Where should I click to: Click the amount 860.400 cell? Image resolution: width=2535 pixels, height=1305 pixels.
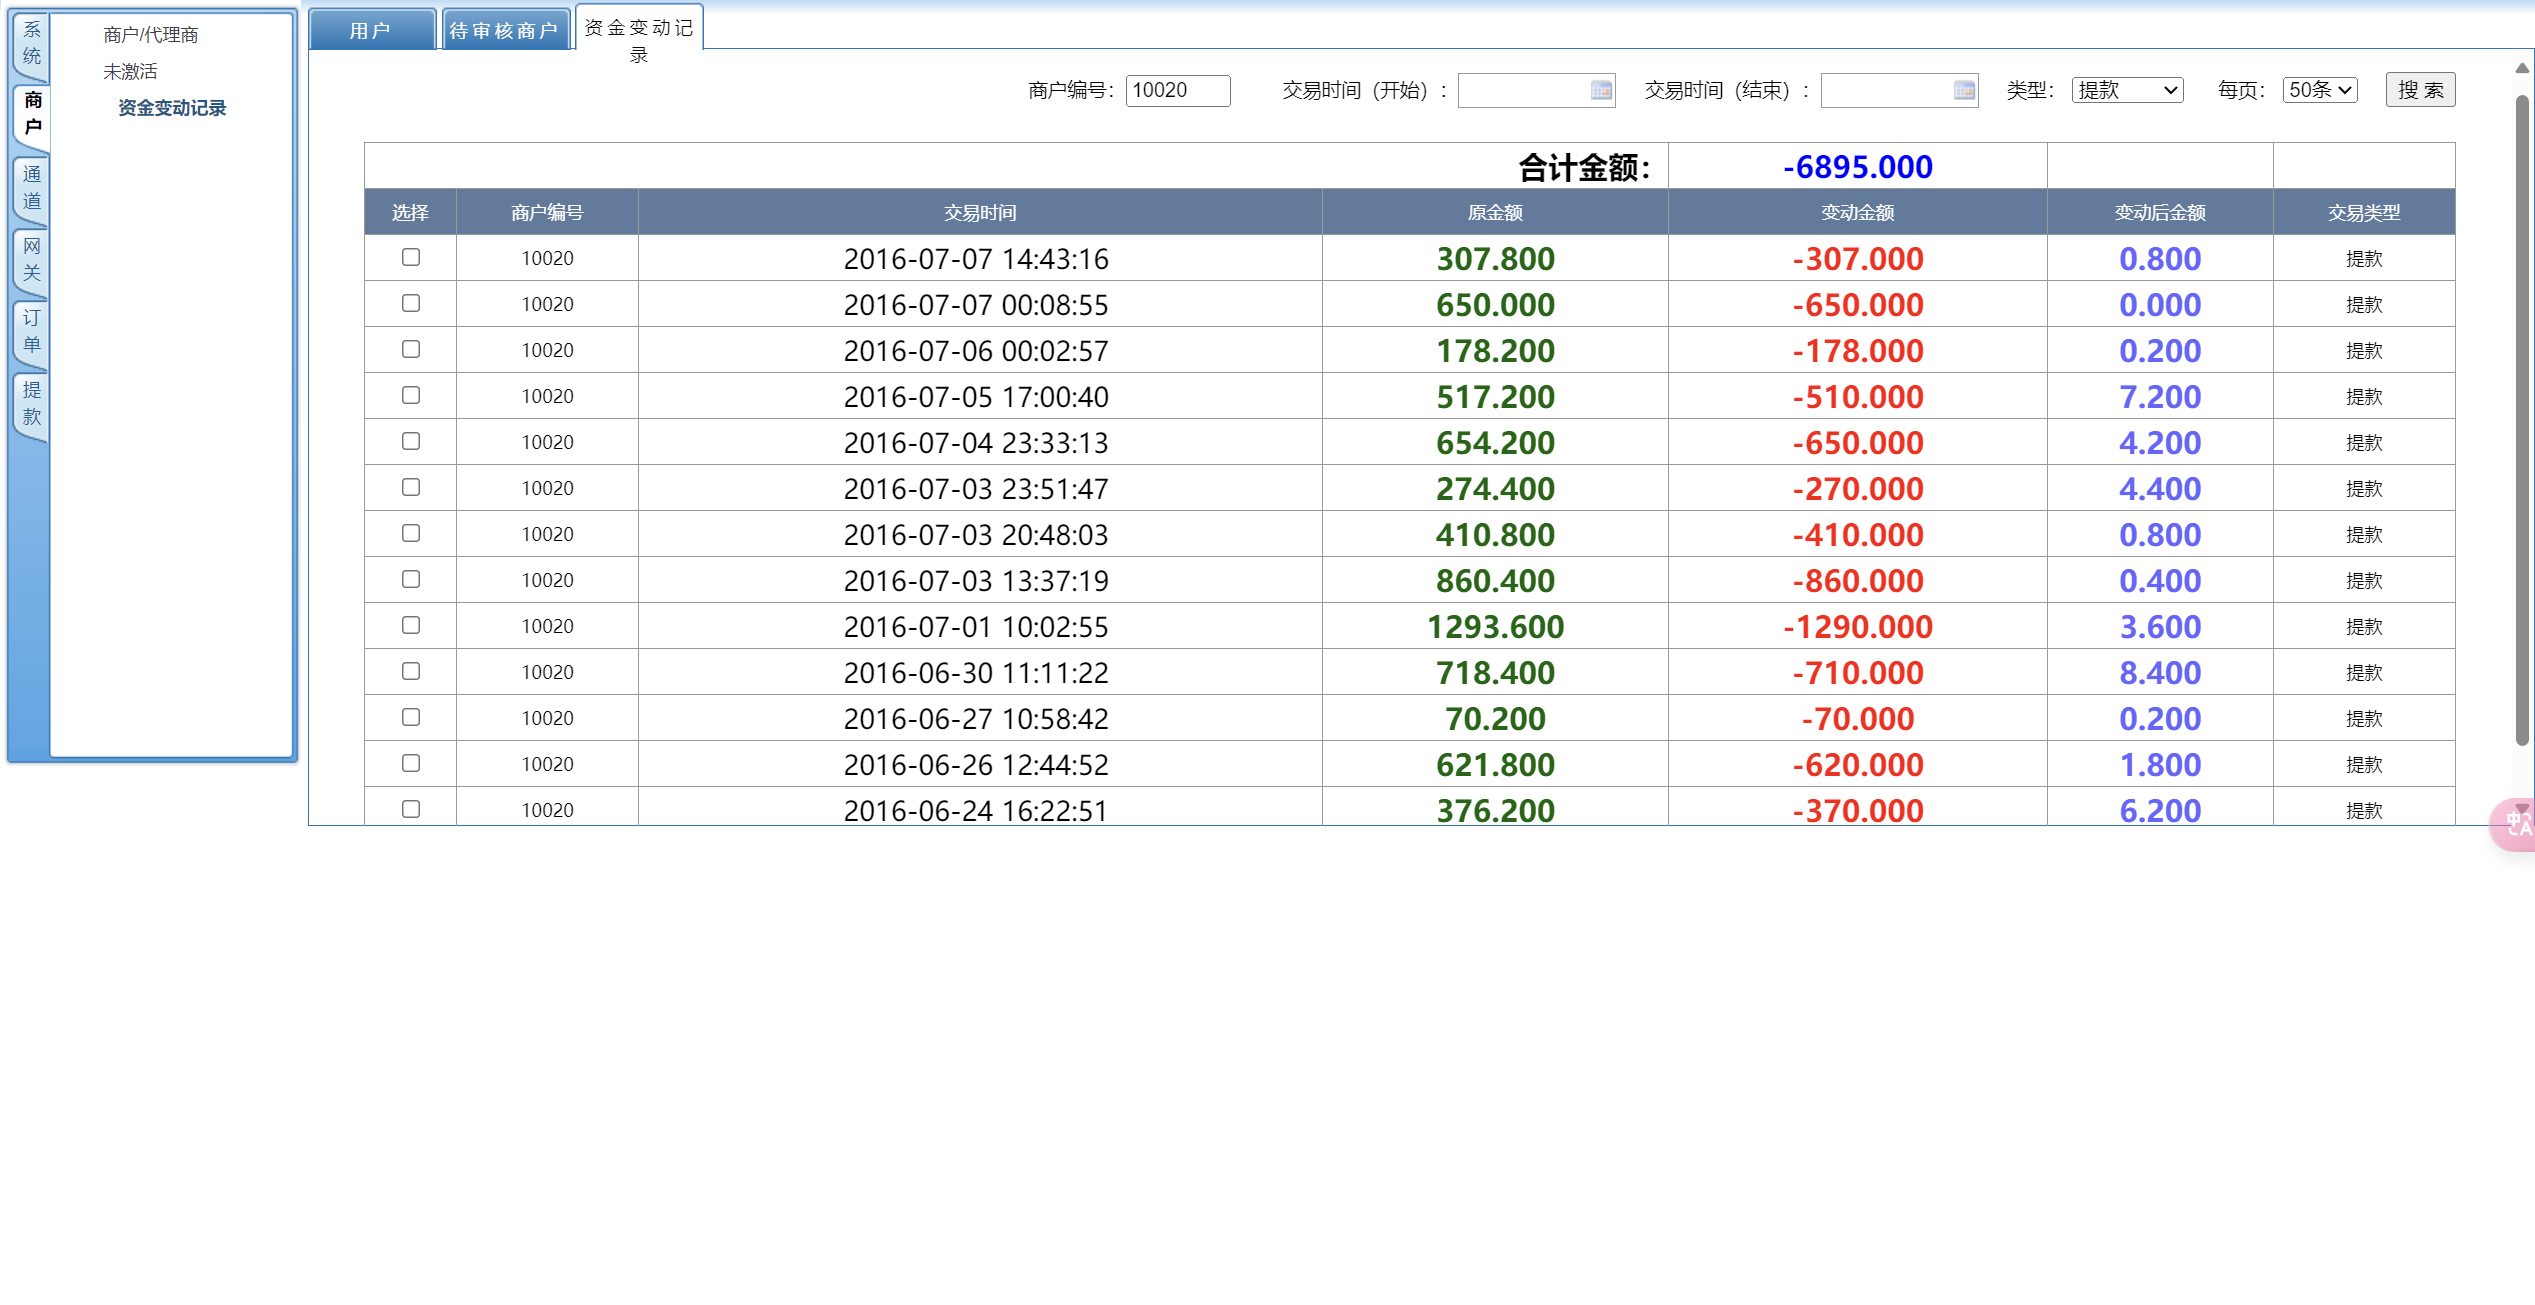1495,581
